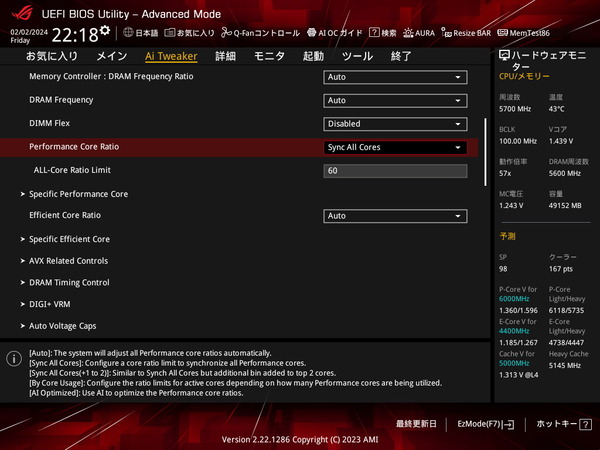The width and height of the screenshot is (600, 450).
Task: Switch to the 起動 tab
Action: [x=313, y=56]
